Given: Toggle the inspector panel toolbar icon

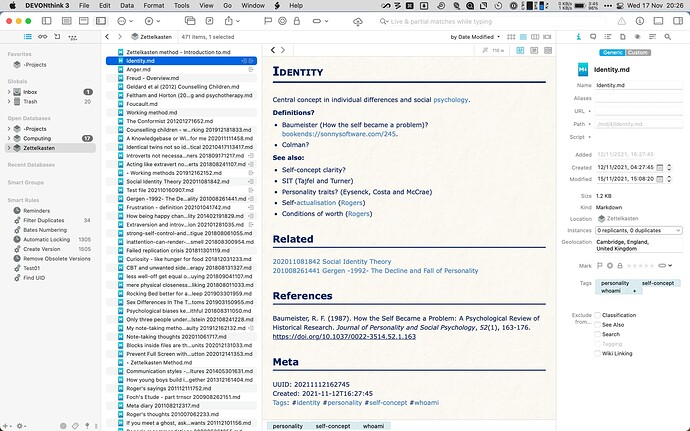Looking at the screenshot, I should pos(678,21).
